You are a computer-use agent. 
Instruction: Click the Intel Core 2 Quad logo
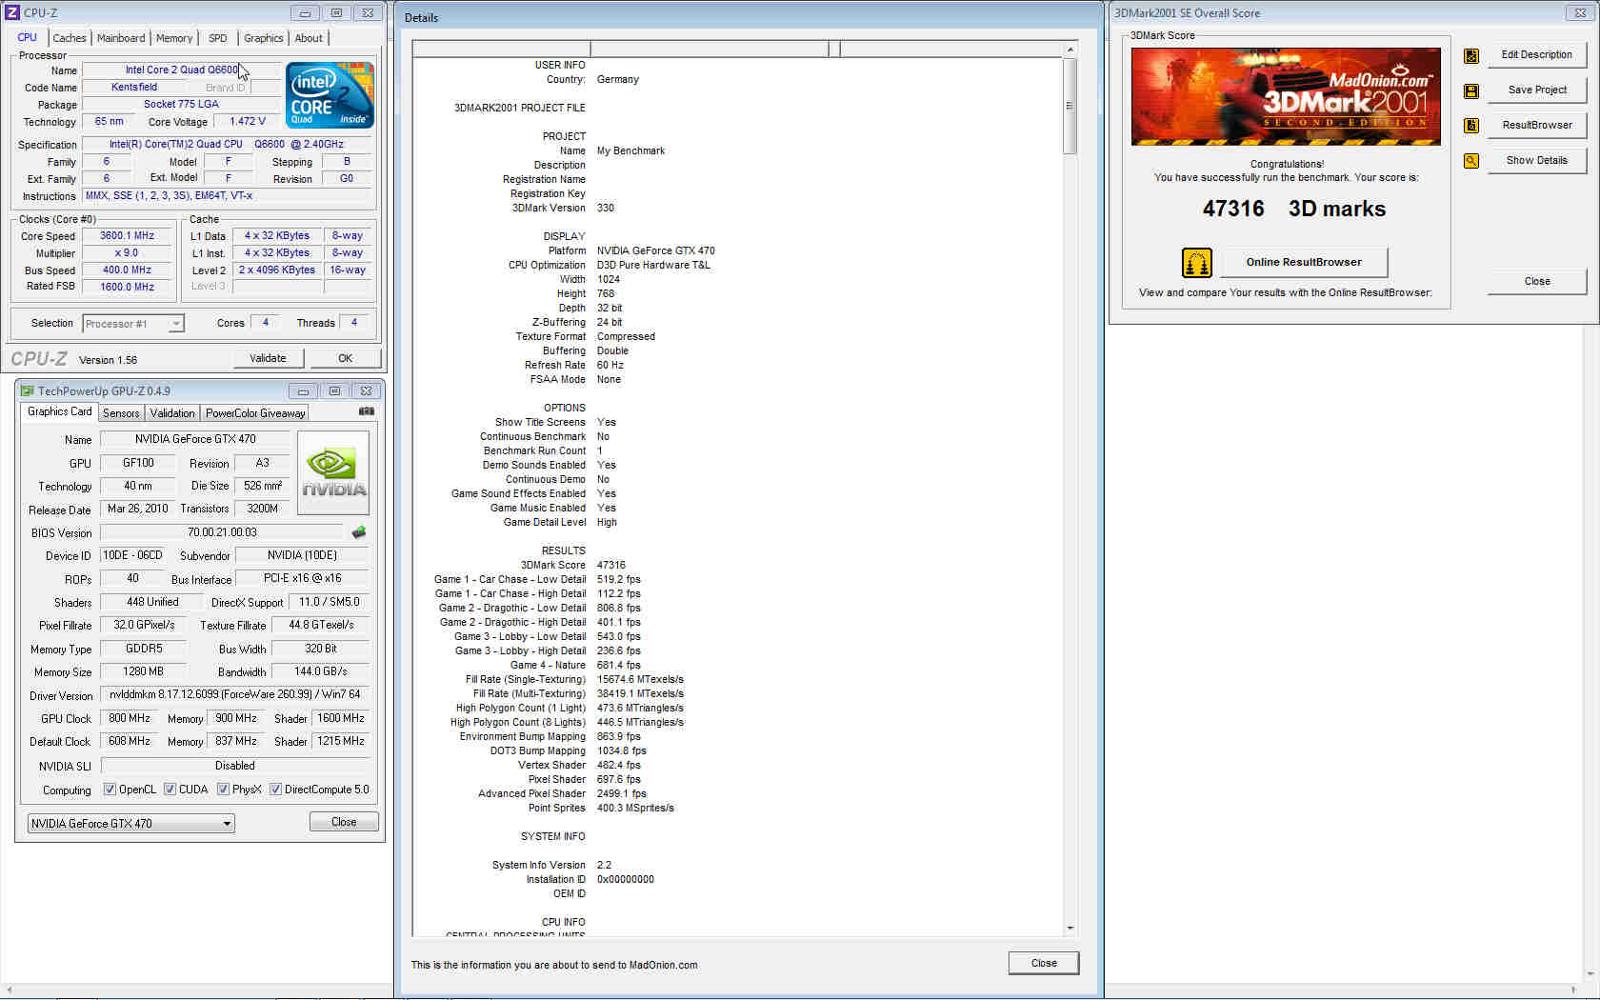(x=330, y=95)
